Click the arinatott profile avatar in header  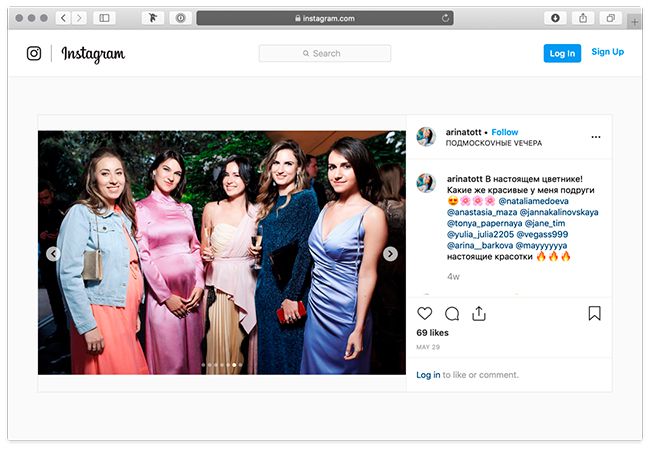[427, 137]
